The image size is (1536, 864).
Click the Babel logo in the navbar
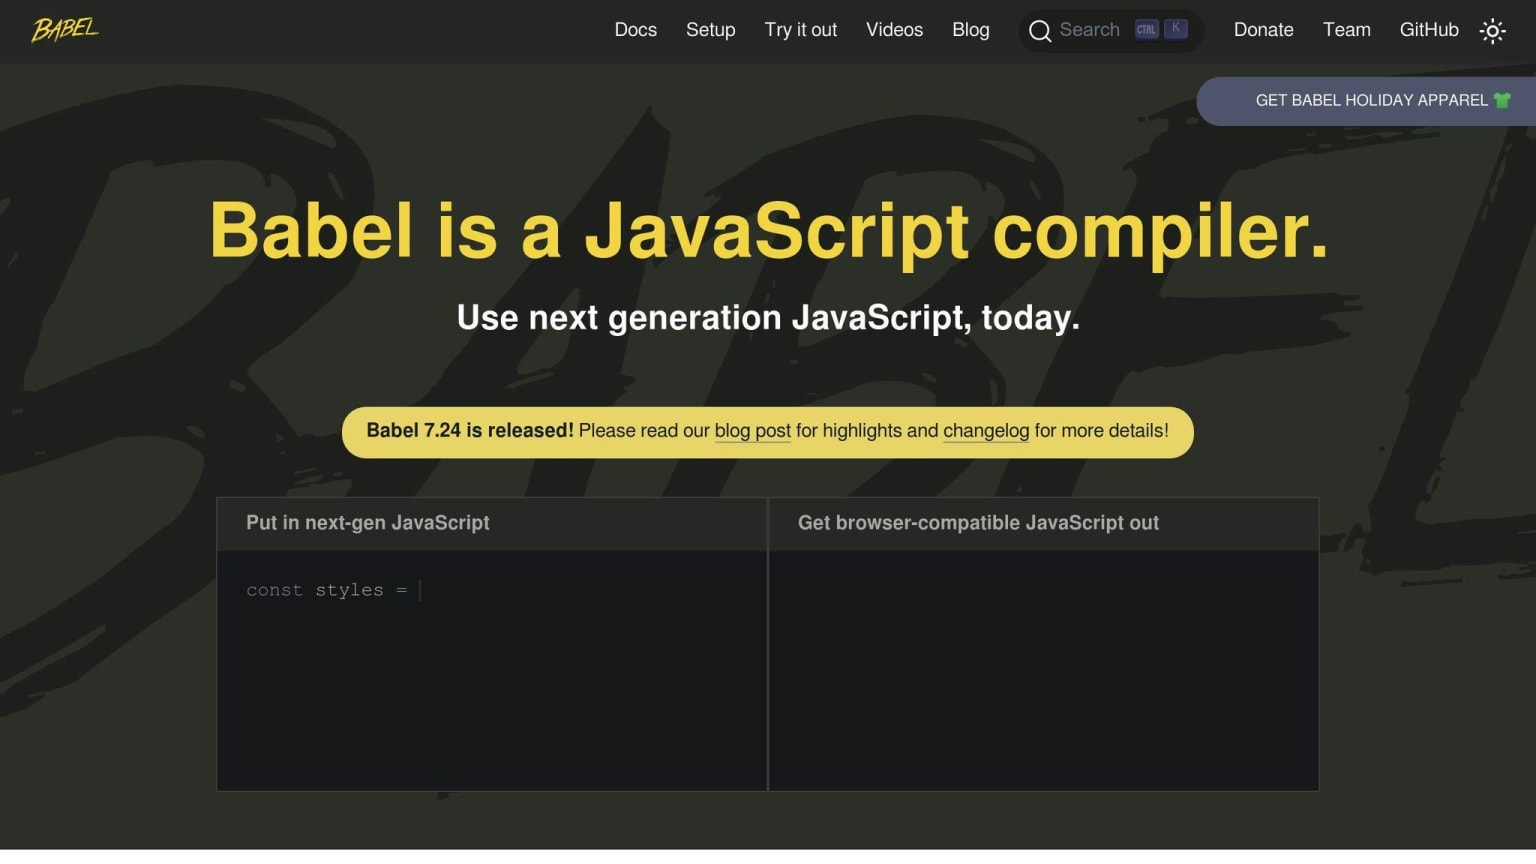[65, 29]
